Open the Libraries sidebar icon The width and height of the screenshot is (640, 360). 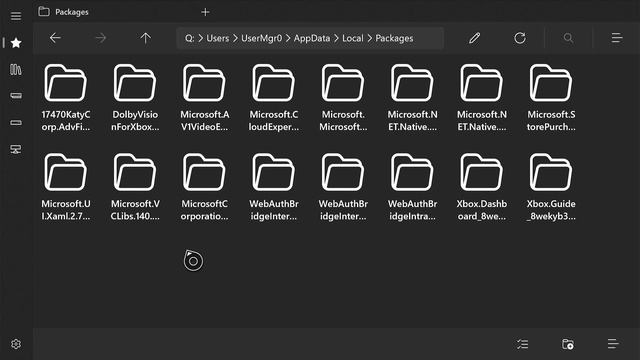(16, 69)
